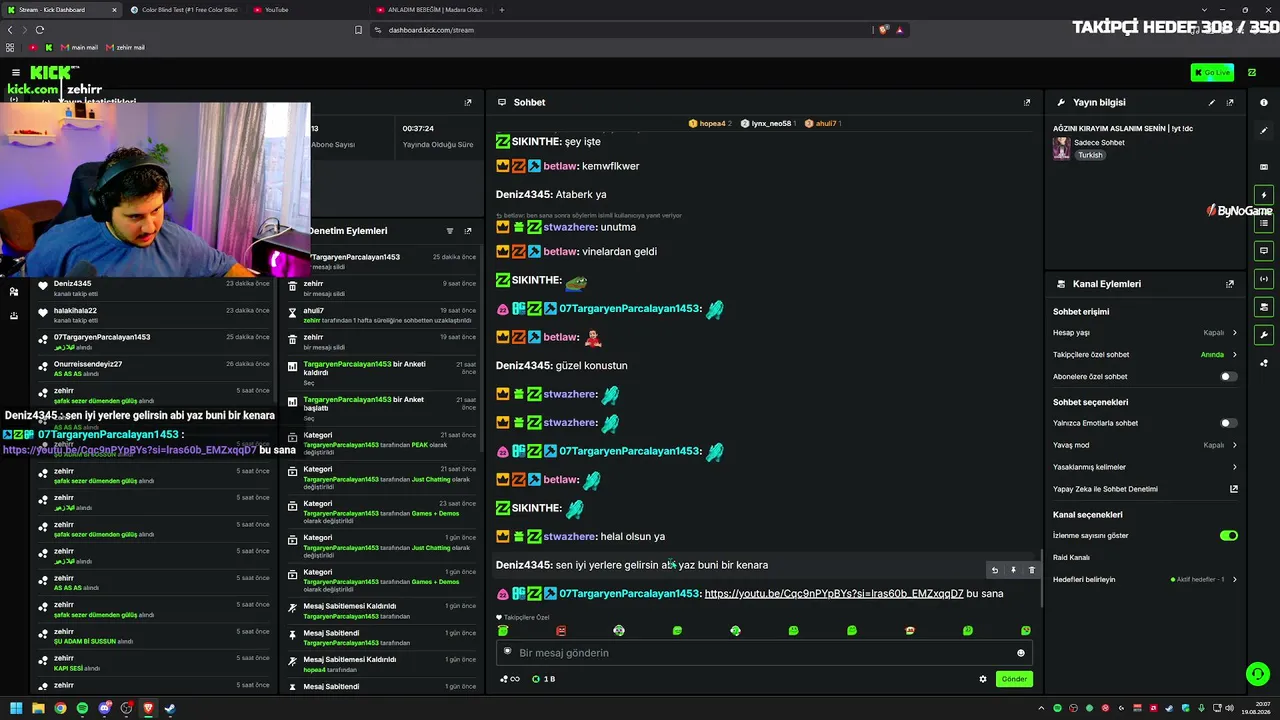
Task: Switch to the ANLADIM BEBEĞİM tab
Action: coord(430,10)
